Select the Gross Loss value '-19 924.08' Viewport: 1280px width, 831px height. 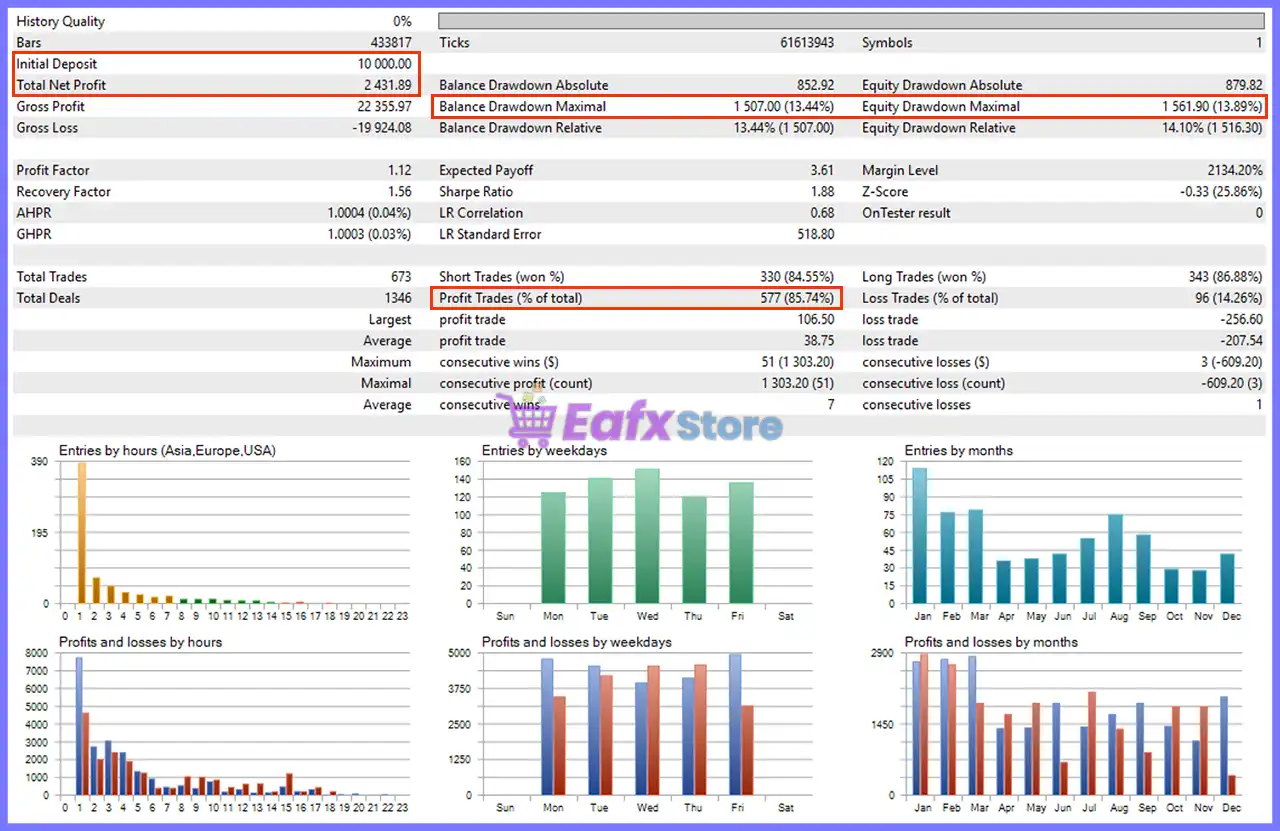[x=382, y=128]
